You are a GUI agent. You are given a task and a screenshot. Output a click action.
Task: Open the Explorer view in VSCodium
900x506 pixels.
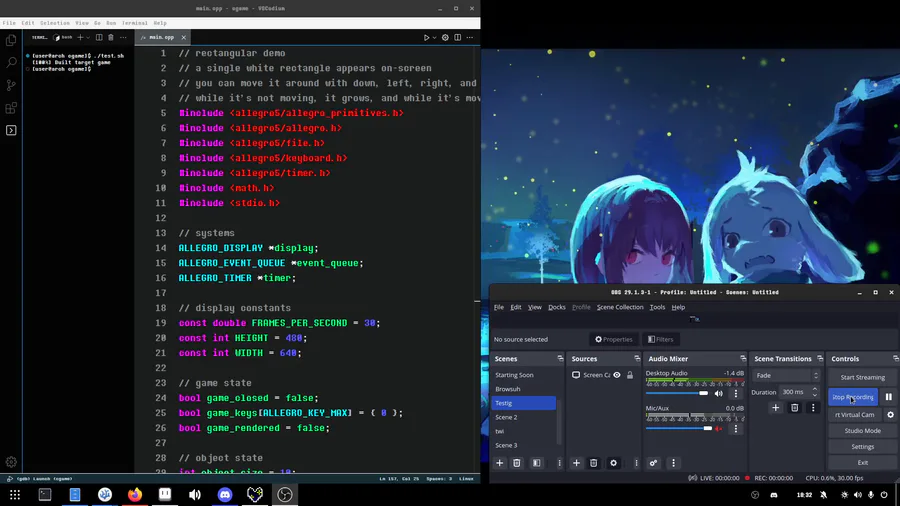pyautogui.click(x=11, y=40)
